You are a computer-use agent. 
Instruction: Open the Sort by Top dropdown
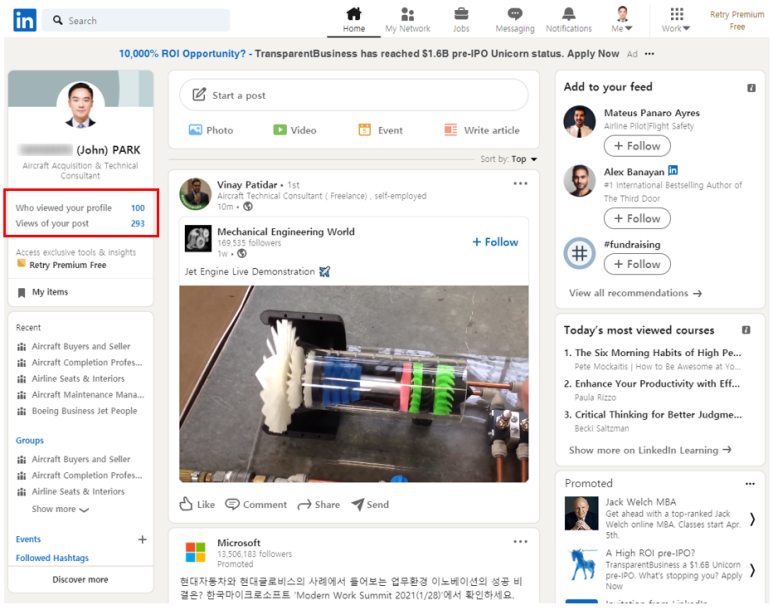524,159
